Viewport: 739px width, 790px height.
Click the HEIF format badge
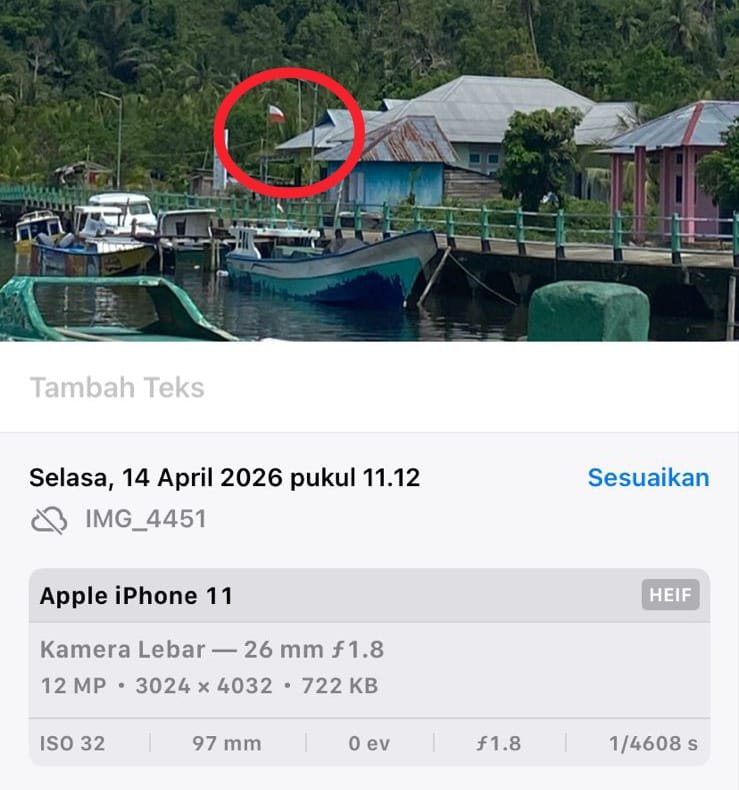670,595
